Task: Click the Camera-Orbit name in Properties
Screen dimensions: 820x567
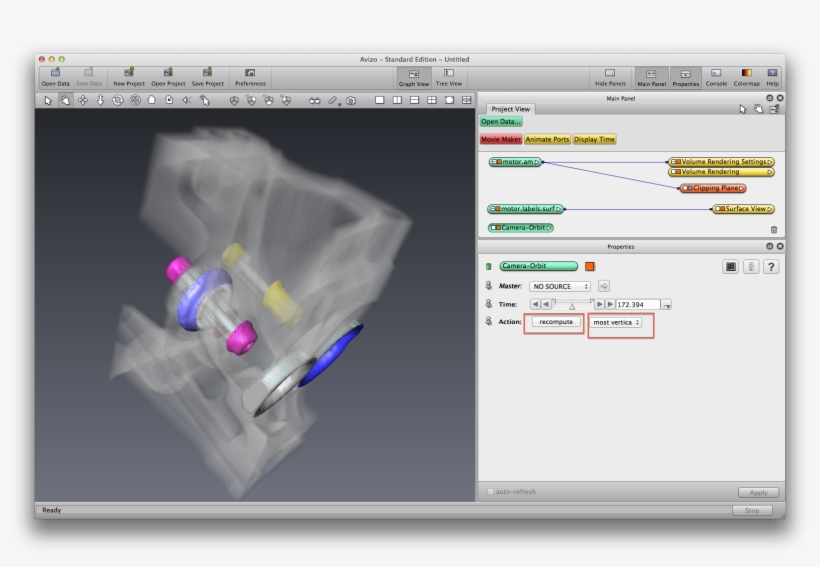Action: point(539,266)
